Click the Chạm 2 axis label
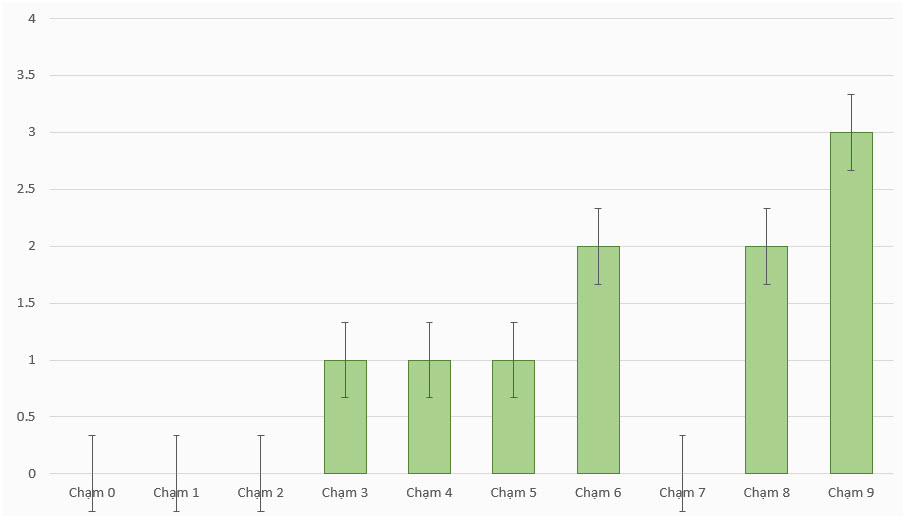 click(260, 492)
